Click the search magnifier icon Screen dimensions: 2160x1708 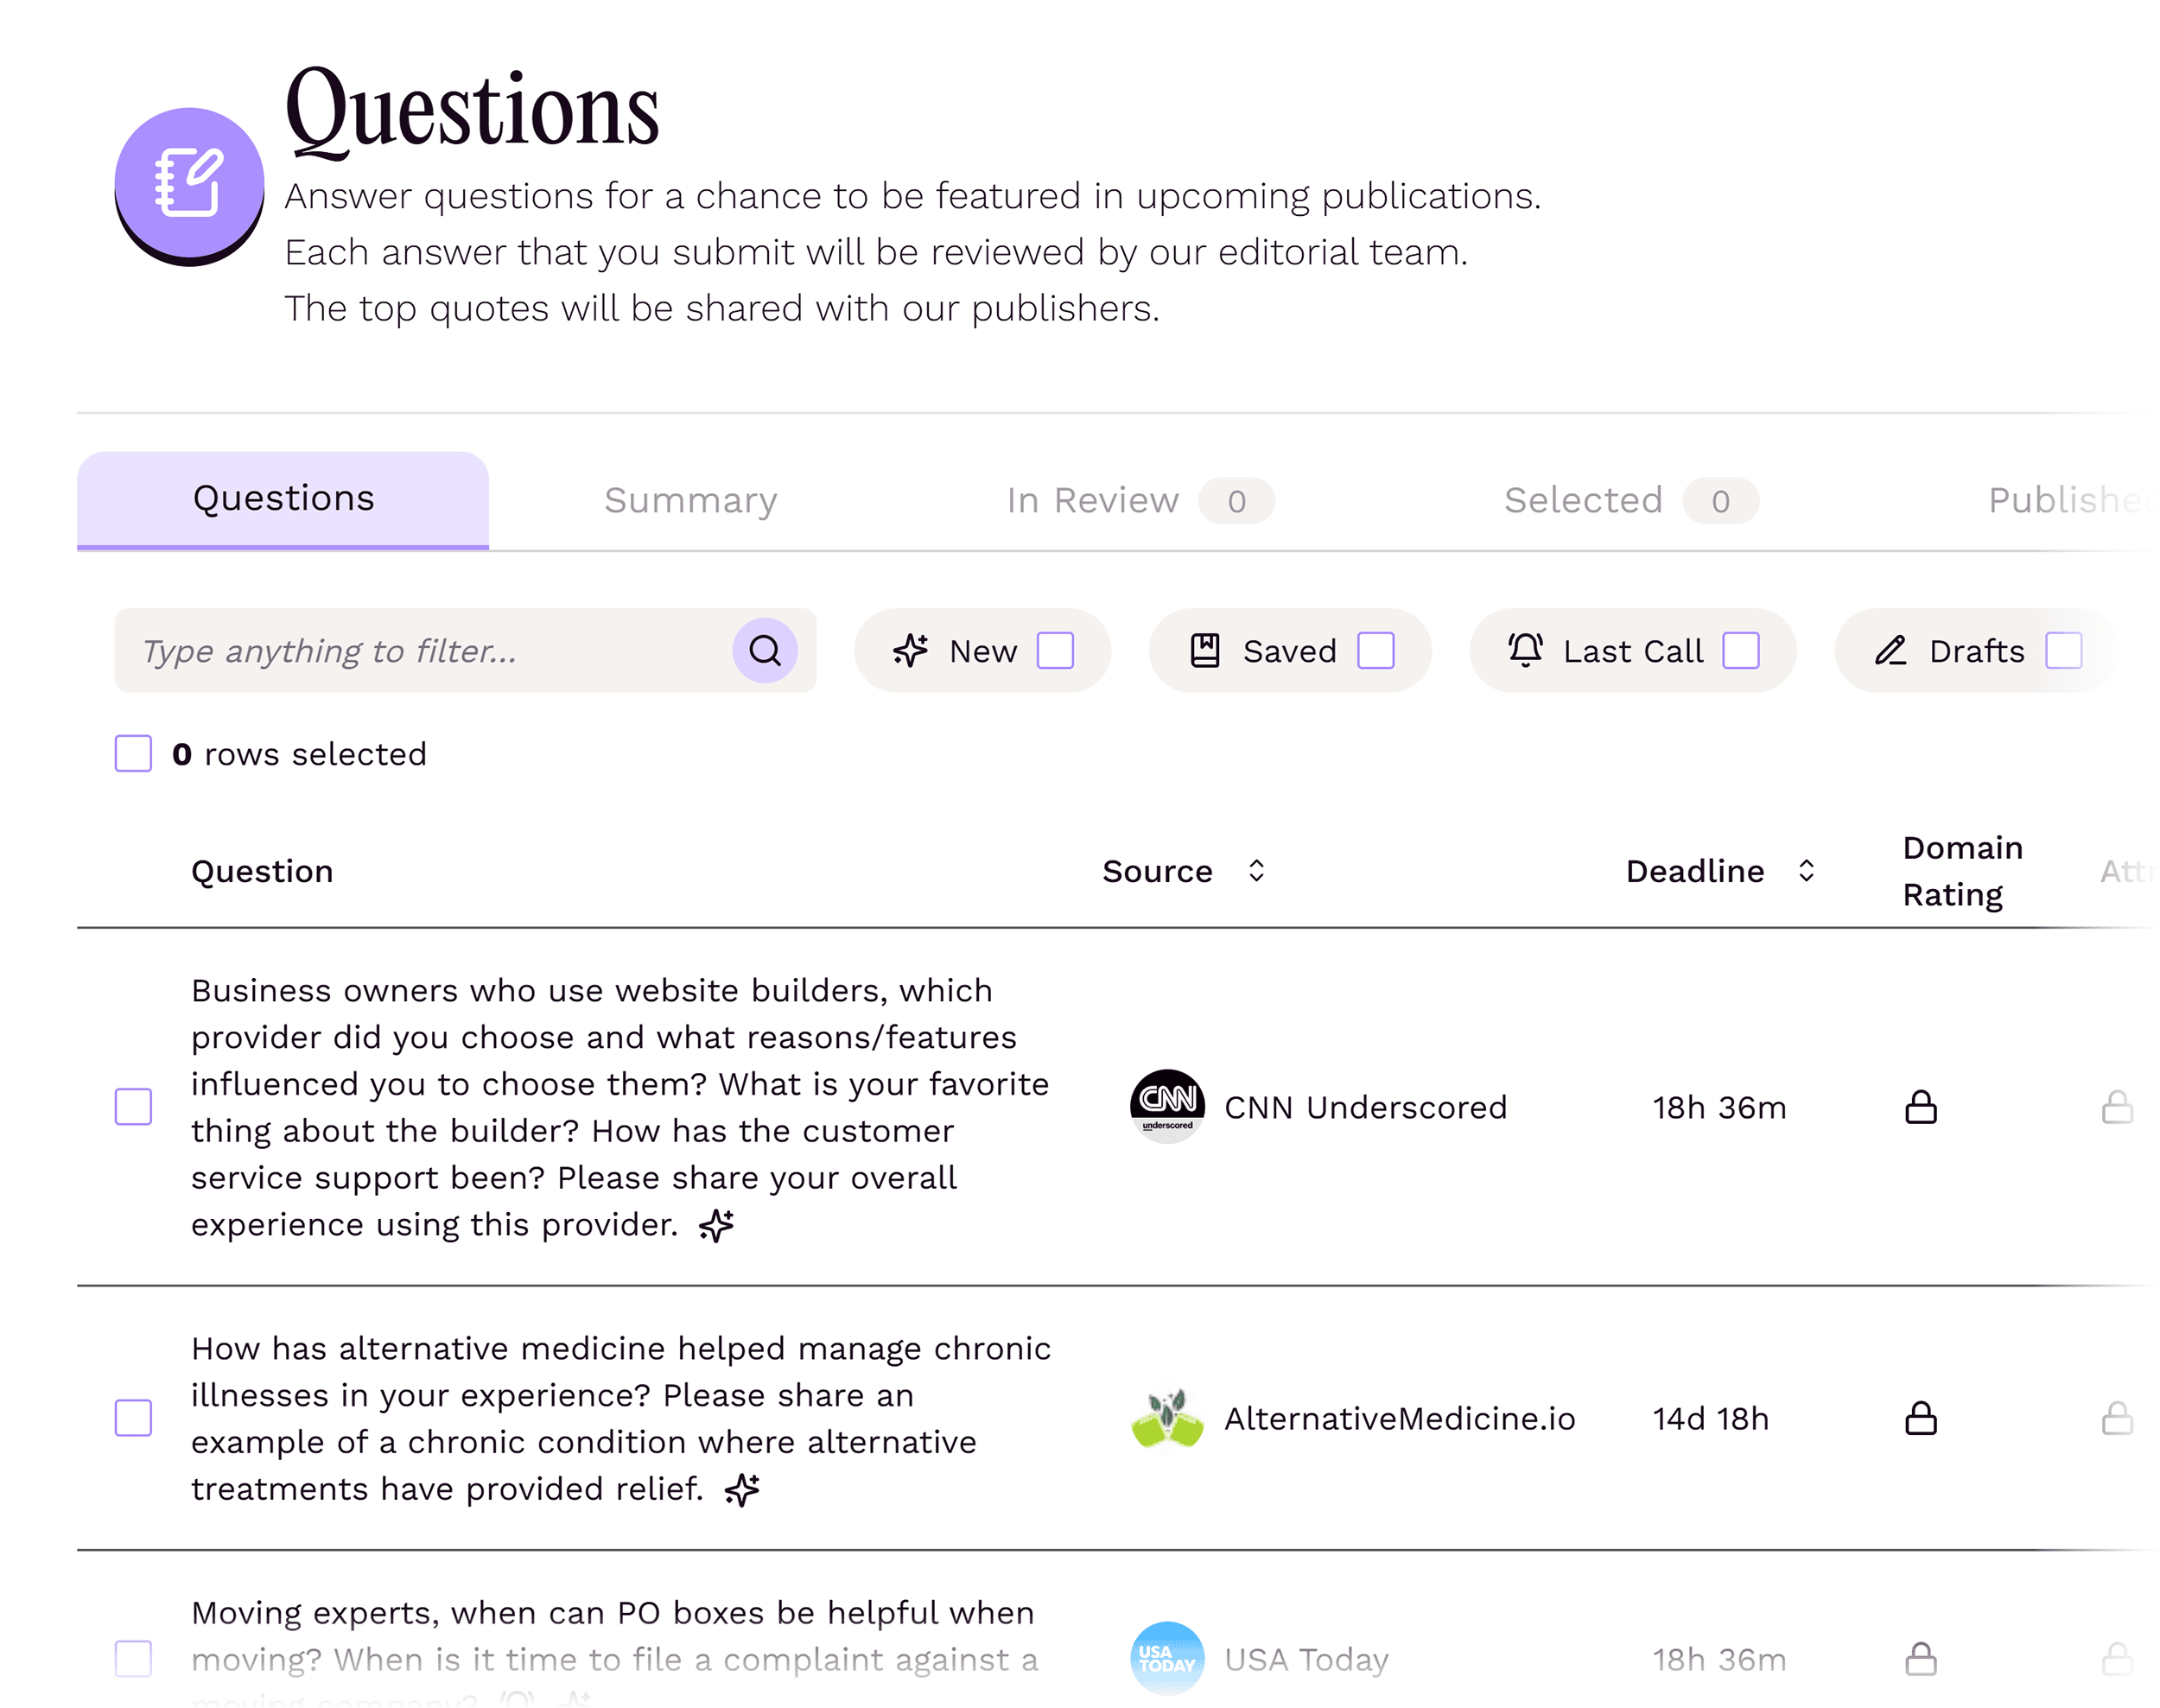coord(765,651)
